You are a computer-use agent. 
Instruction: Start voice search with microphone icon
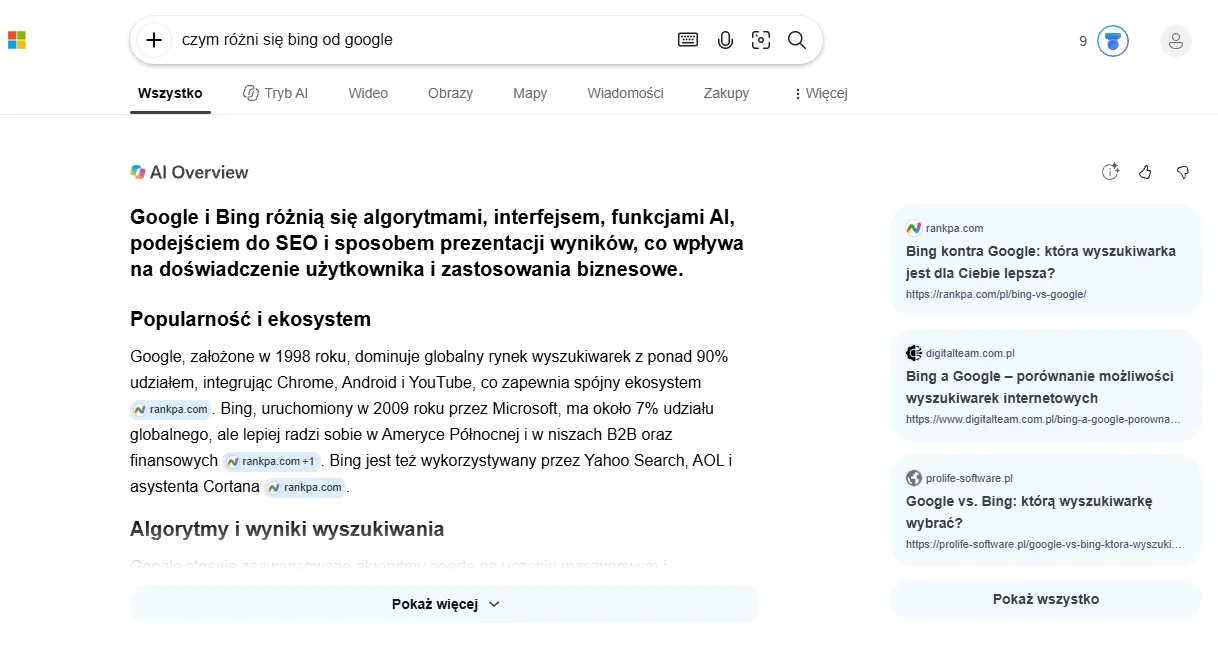725,40
